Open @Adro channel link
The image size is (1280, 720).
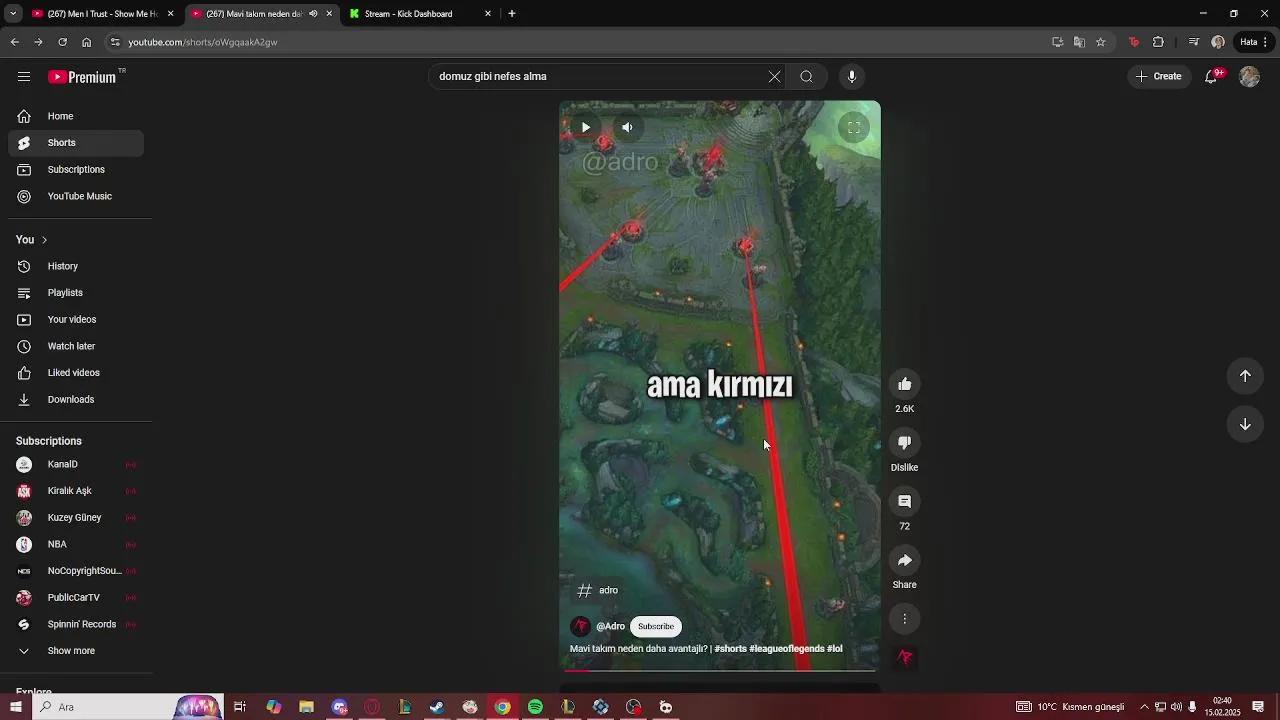(x=610, y=627)
